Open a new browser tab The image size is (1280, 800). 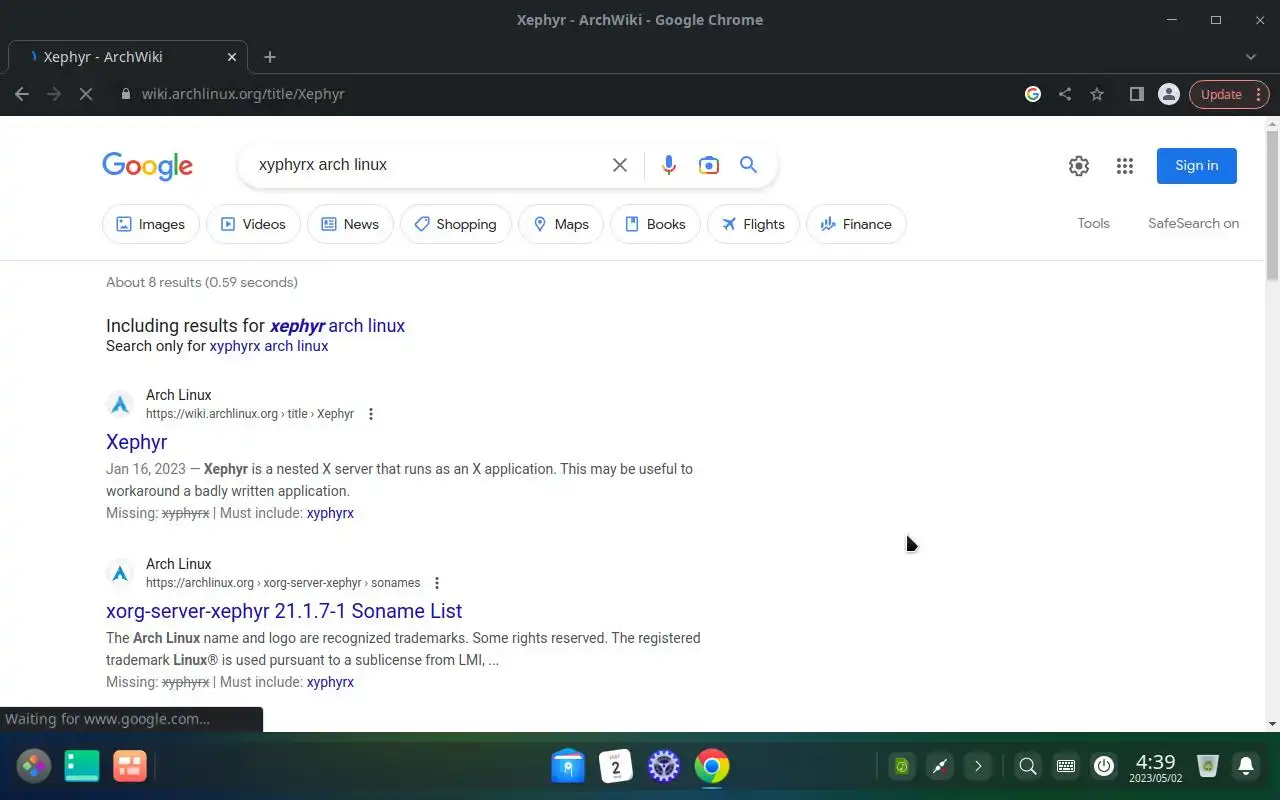(x=270, y=57)
